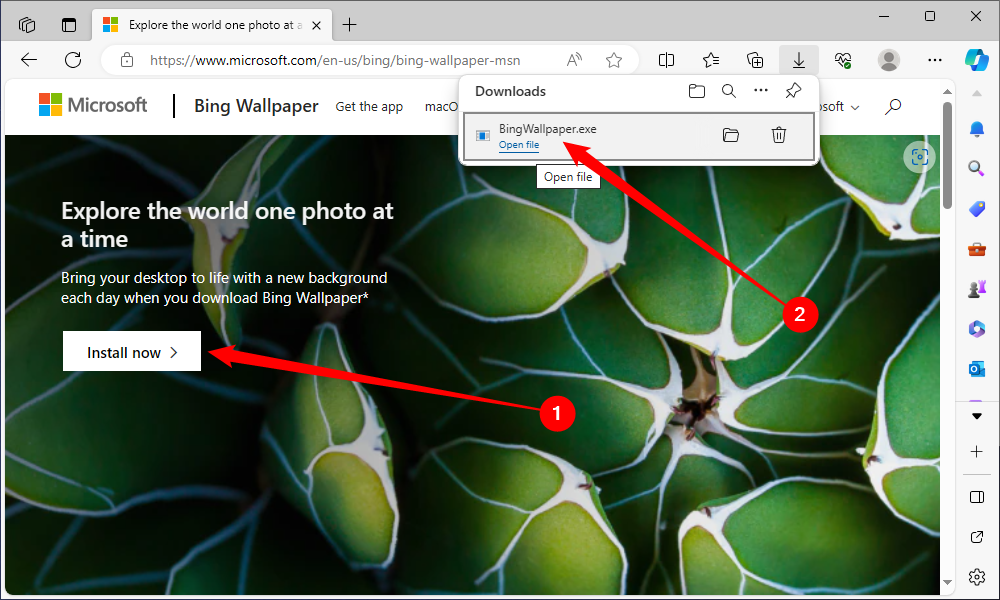Image resolution: width=1000 pixels, height=600 pixels.
Task: Search downloads using magnifier icon
Action: click(728, 91)
